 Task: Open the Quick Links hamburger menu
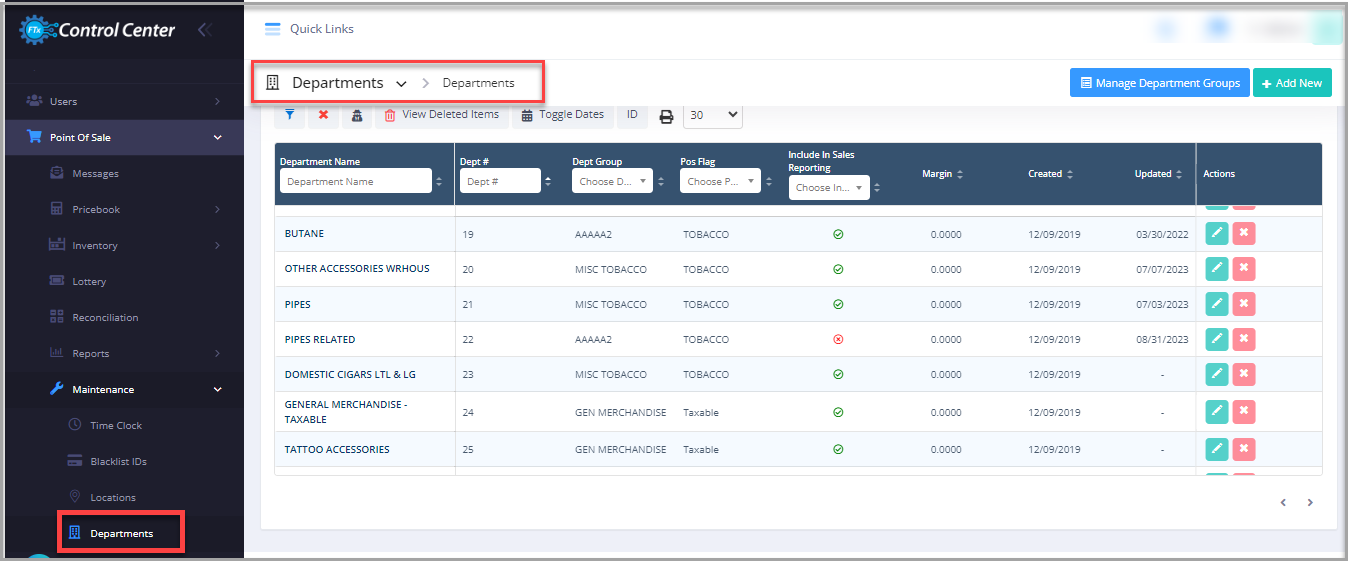272,29
